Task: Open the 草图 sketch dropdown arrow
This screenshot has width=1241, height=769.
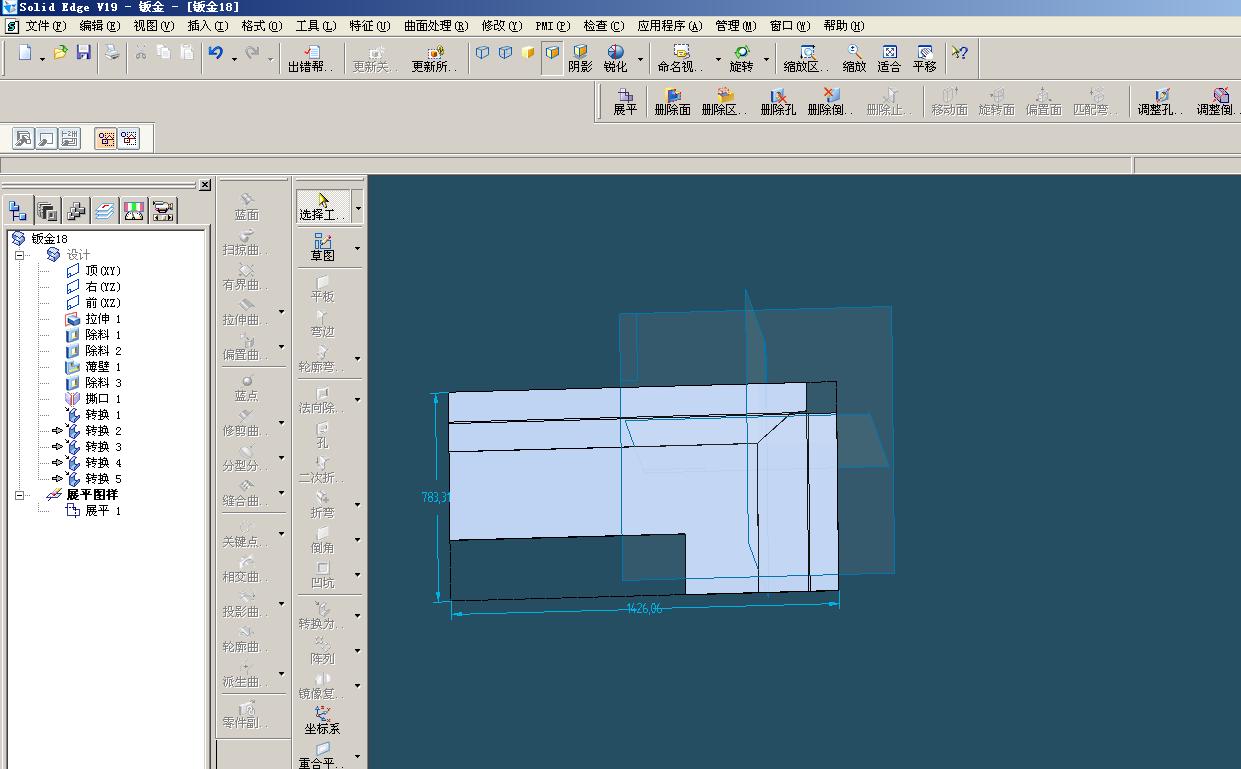Action: click(x=358, y=248)
